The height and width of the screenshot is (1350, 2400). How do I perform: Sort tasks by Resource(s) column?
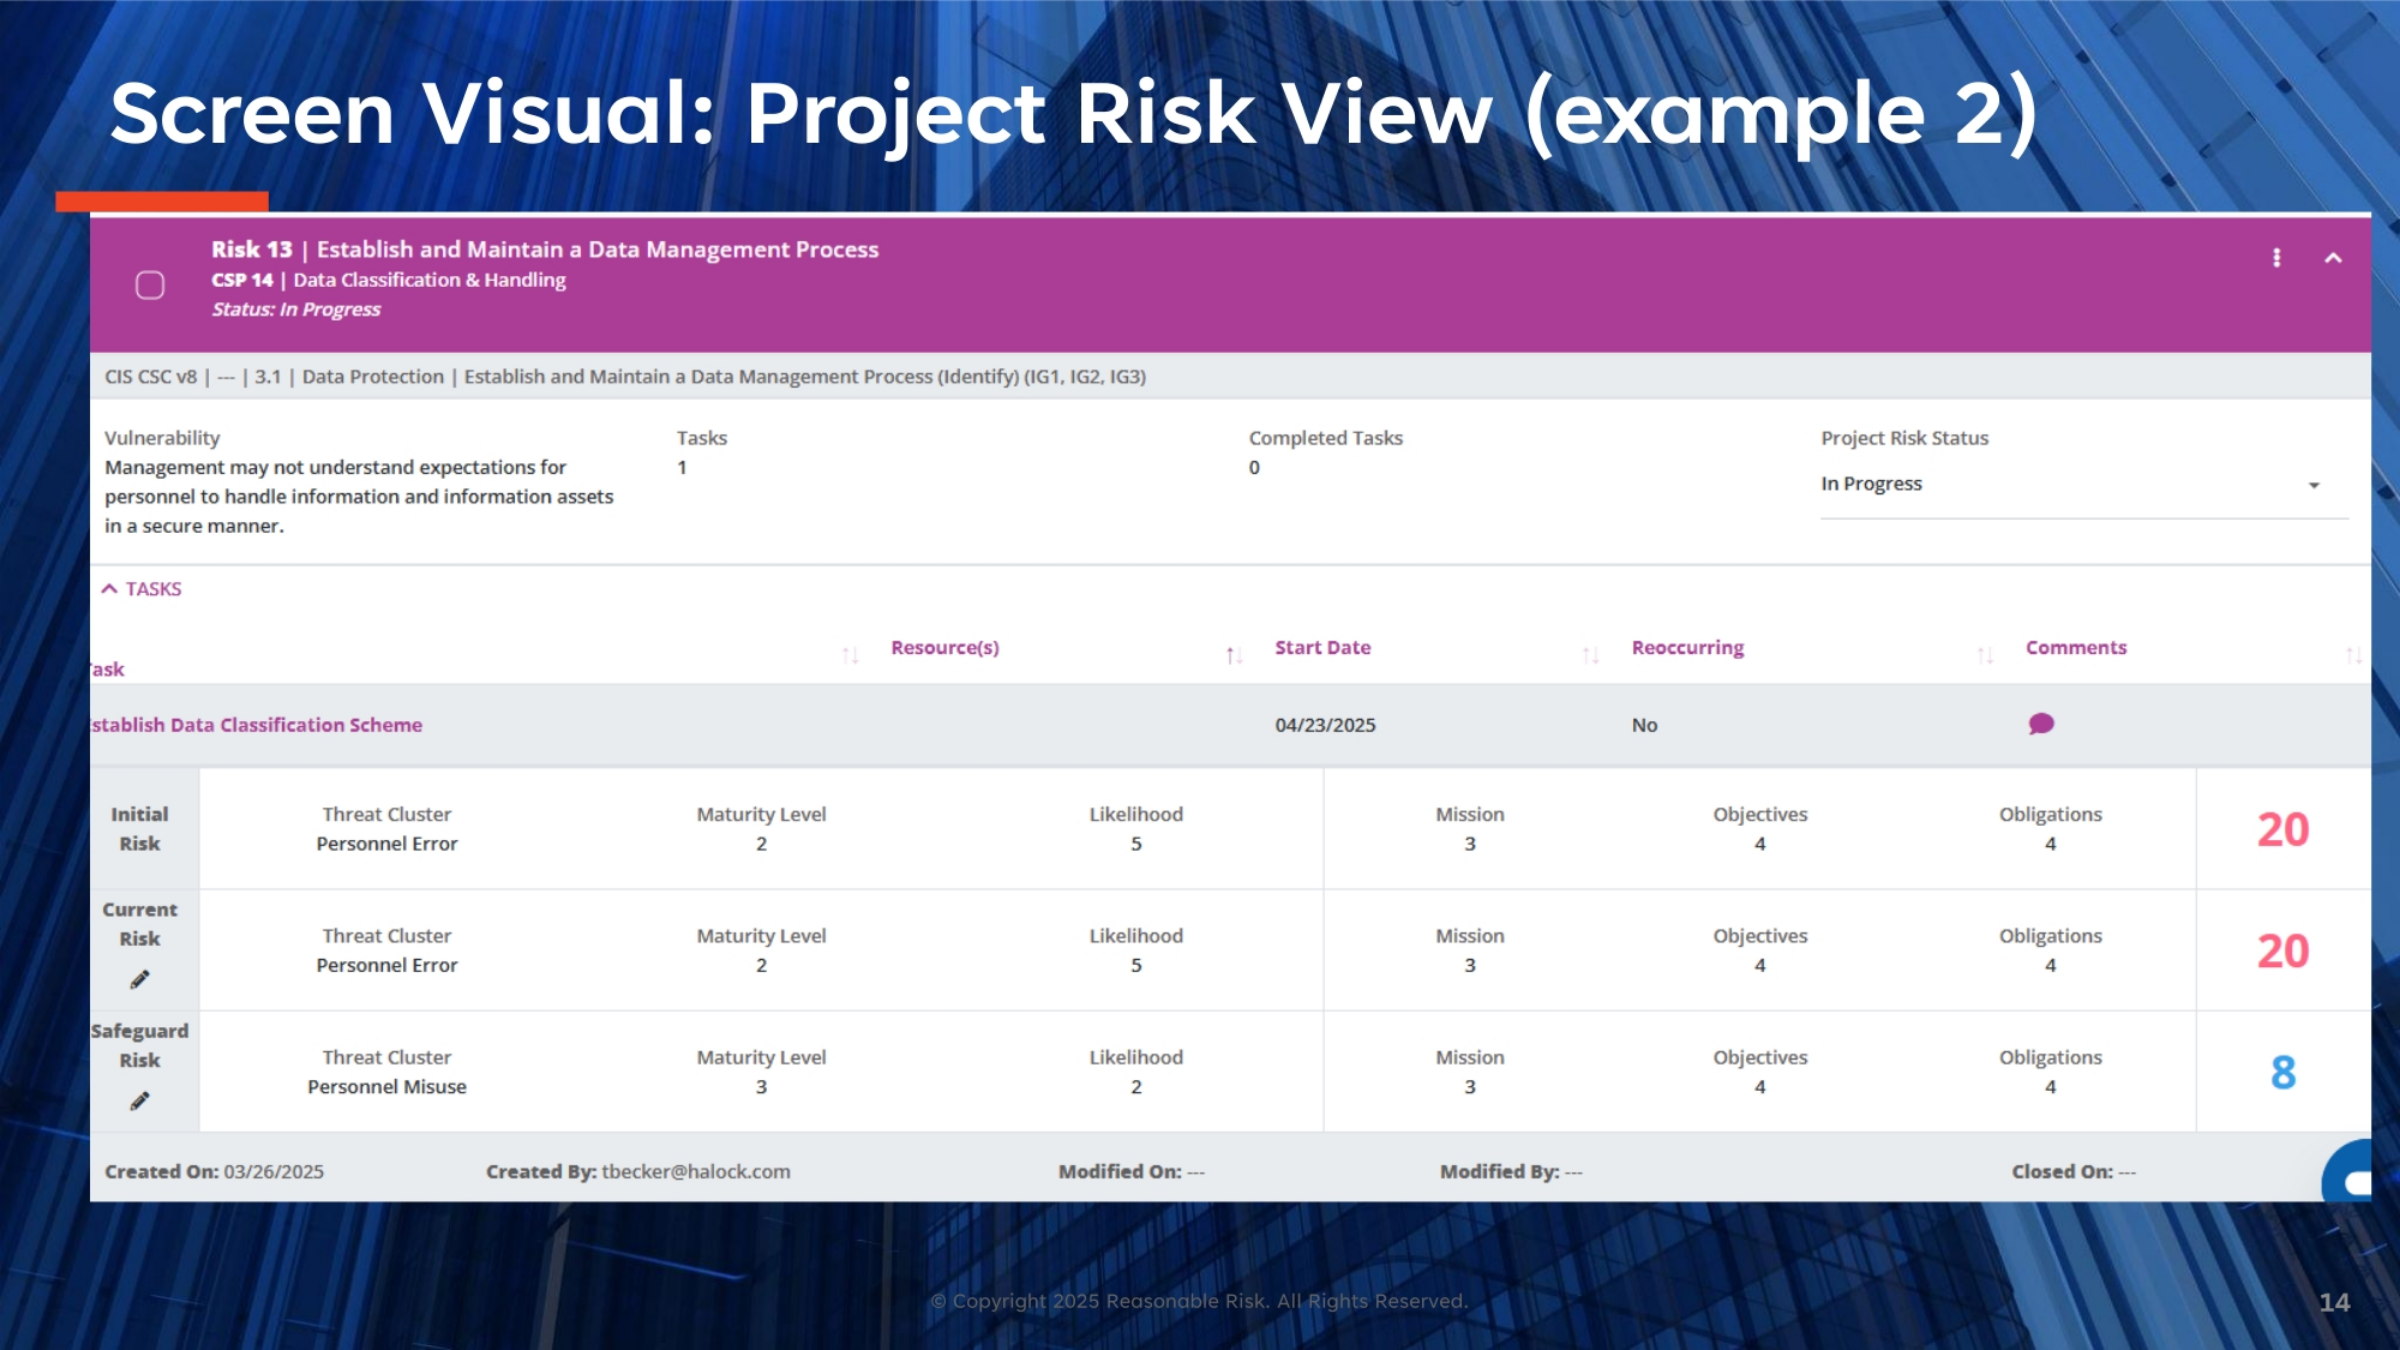point(945,648)
